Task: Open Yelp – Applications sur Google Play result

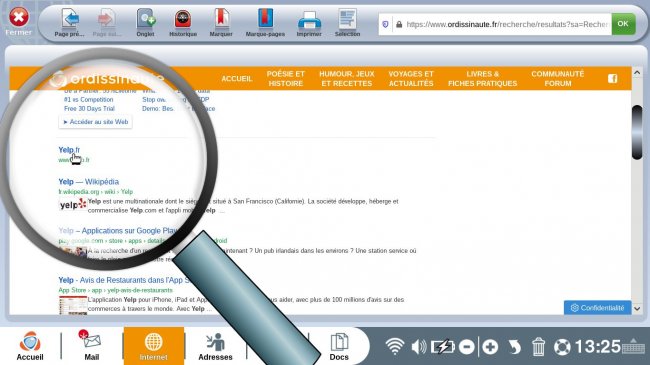Action: [119, 231]
